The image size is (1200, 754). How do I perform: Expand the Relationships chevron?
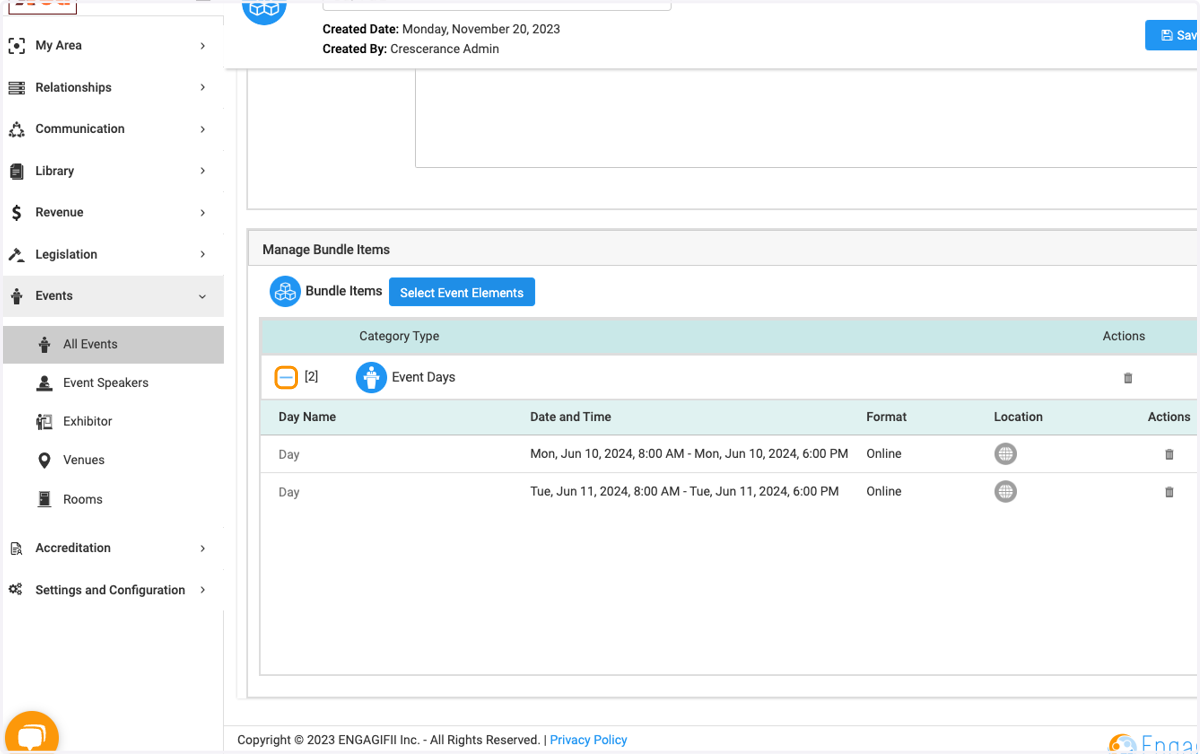202,88
